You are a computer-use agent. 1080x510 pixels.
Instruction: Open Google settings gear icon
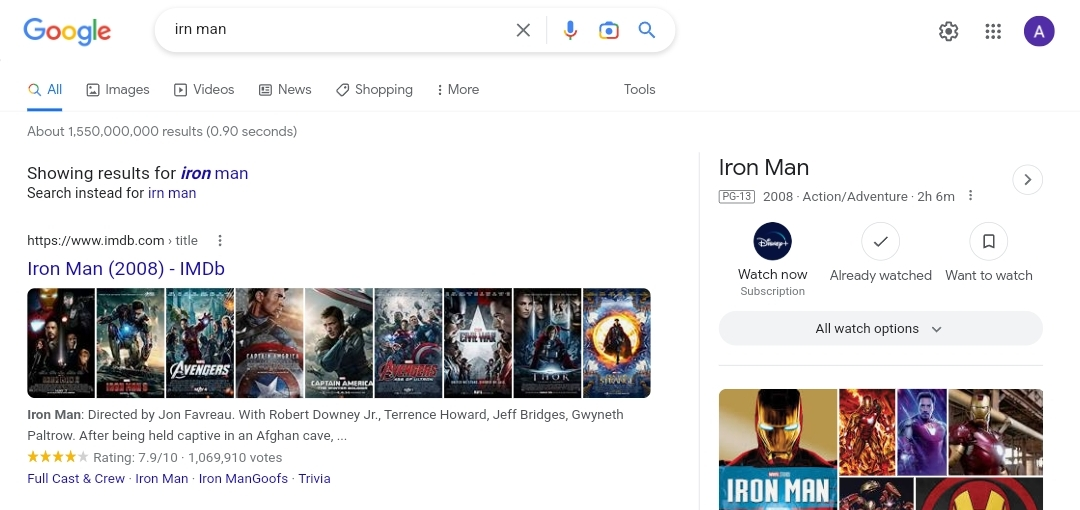pos(948,31)
